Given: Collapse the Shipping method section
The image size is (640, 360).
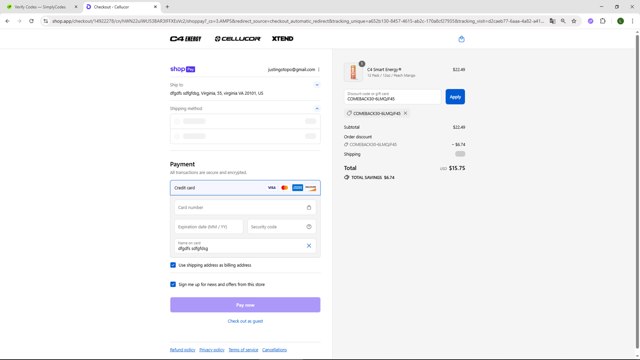Looking at the screenshot, I should 317,109.
